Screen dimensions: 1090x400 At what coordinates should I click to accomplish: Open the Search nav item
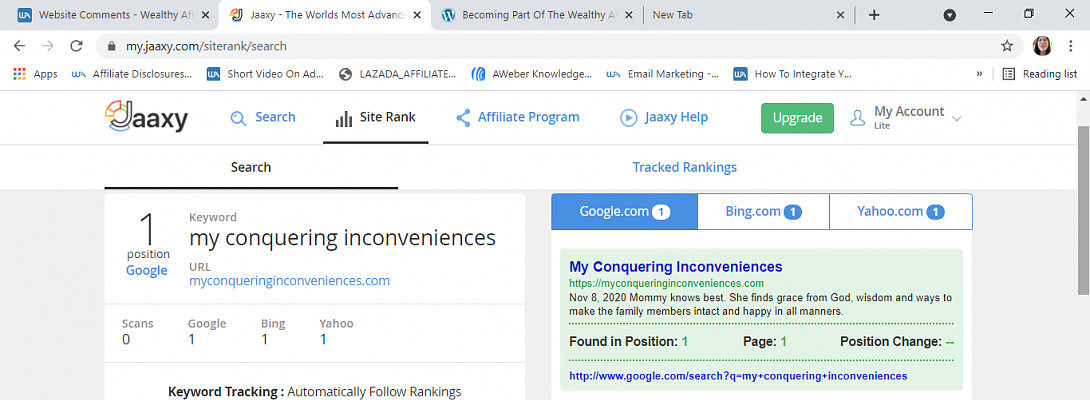pyautogui.click(x=263, y=118)
